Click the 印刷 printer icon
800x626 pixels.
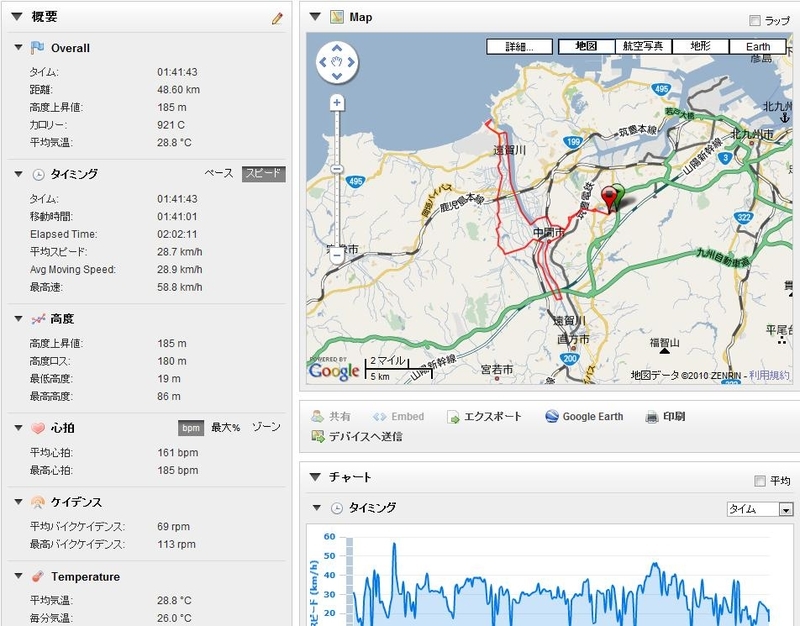coord(652,417)
